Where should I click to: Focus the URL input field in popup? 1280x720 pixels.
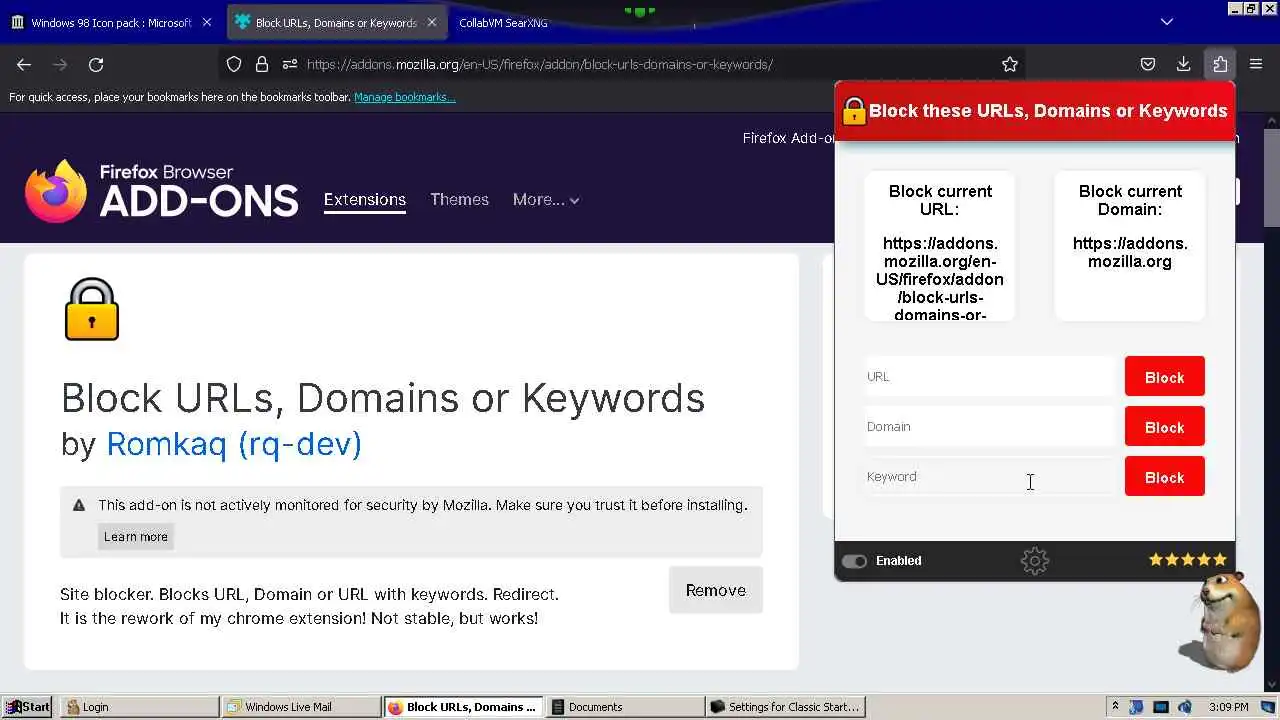[x=990, y=377]
